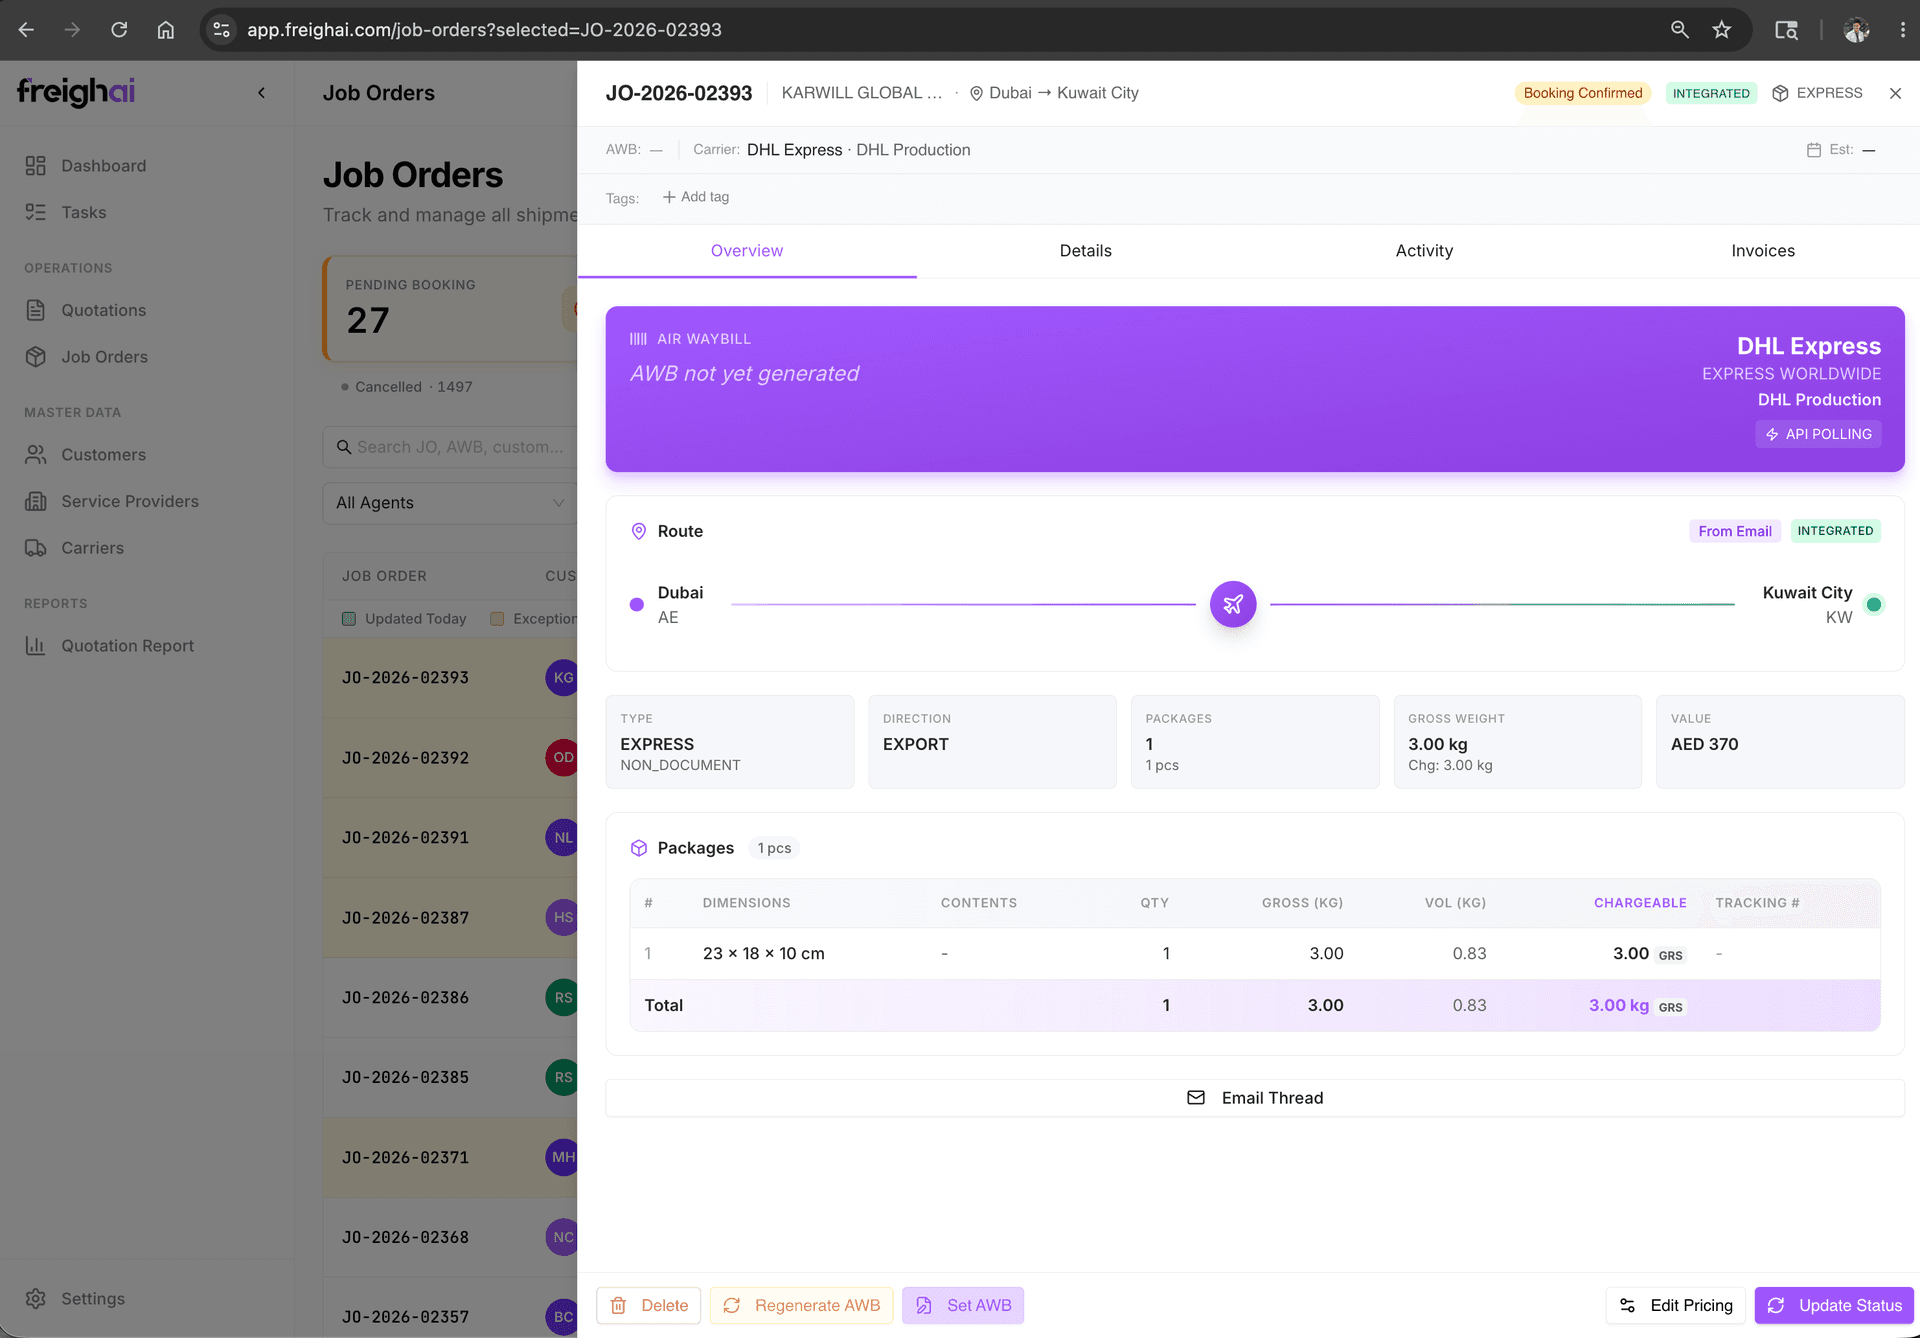Collapse the sidebar with the chevron

coord(261,93)
